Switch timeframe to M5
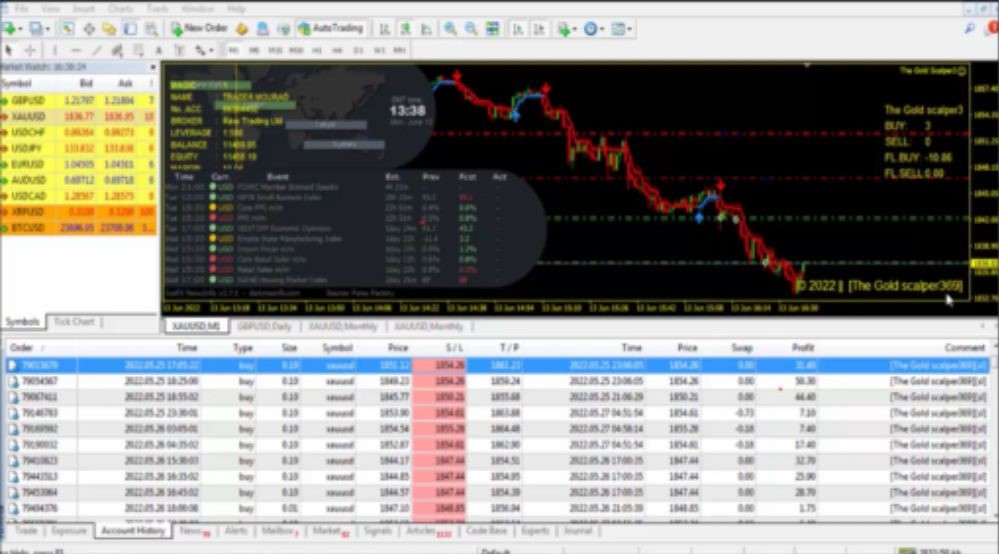 point(254,50)
